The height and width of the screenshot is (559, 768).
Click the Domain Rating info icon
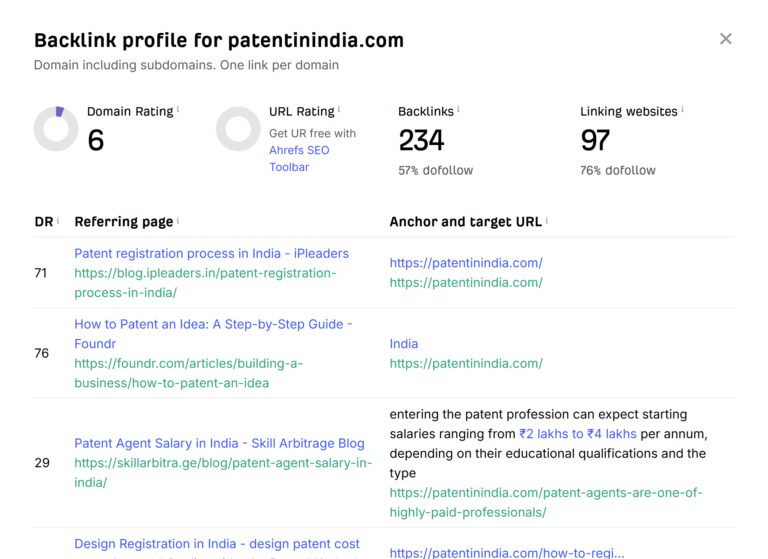(x=178, y=110)
